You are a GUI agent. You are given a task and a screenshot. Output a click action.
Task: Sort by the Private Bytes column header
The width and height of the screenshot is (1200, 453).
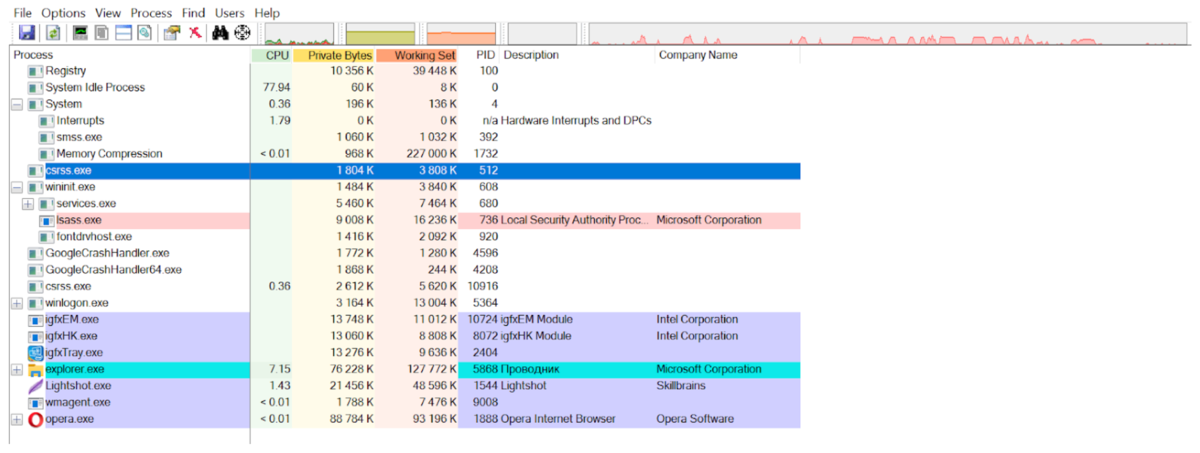click(x=335, y=55)
